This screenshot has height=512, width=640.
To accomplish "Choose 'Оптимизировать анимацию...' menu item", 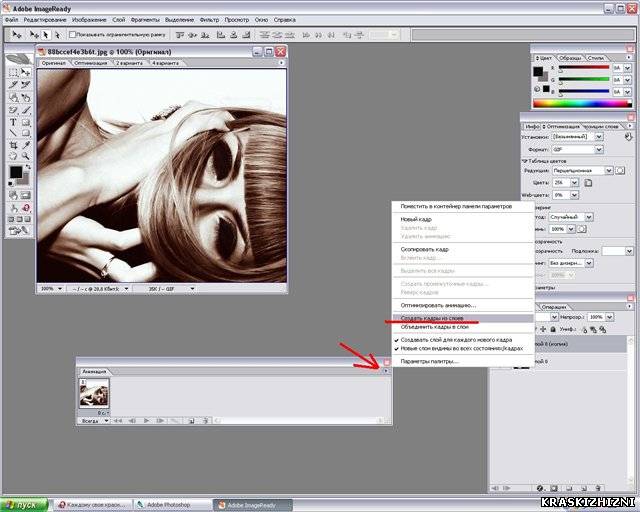I will click(x=438, y=305).
